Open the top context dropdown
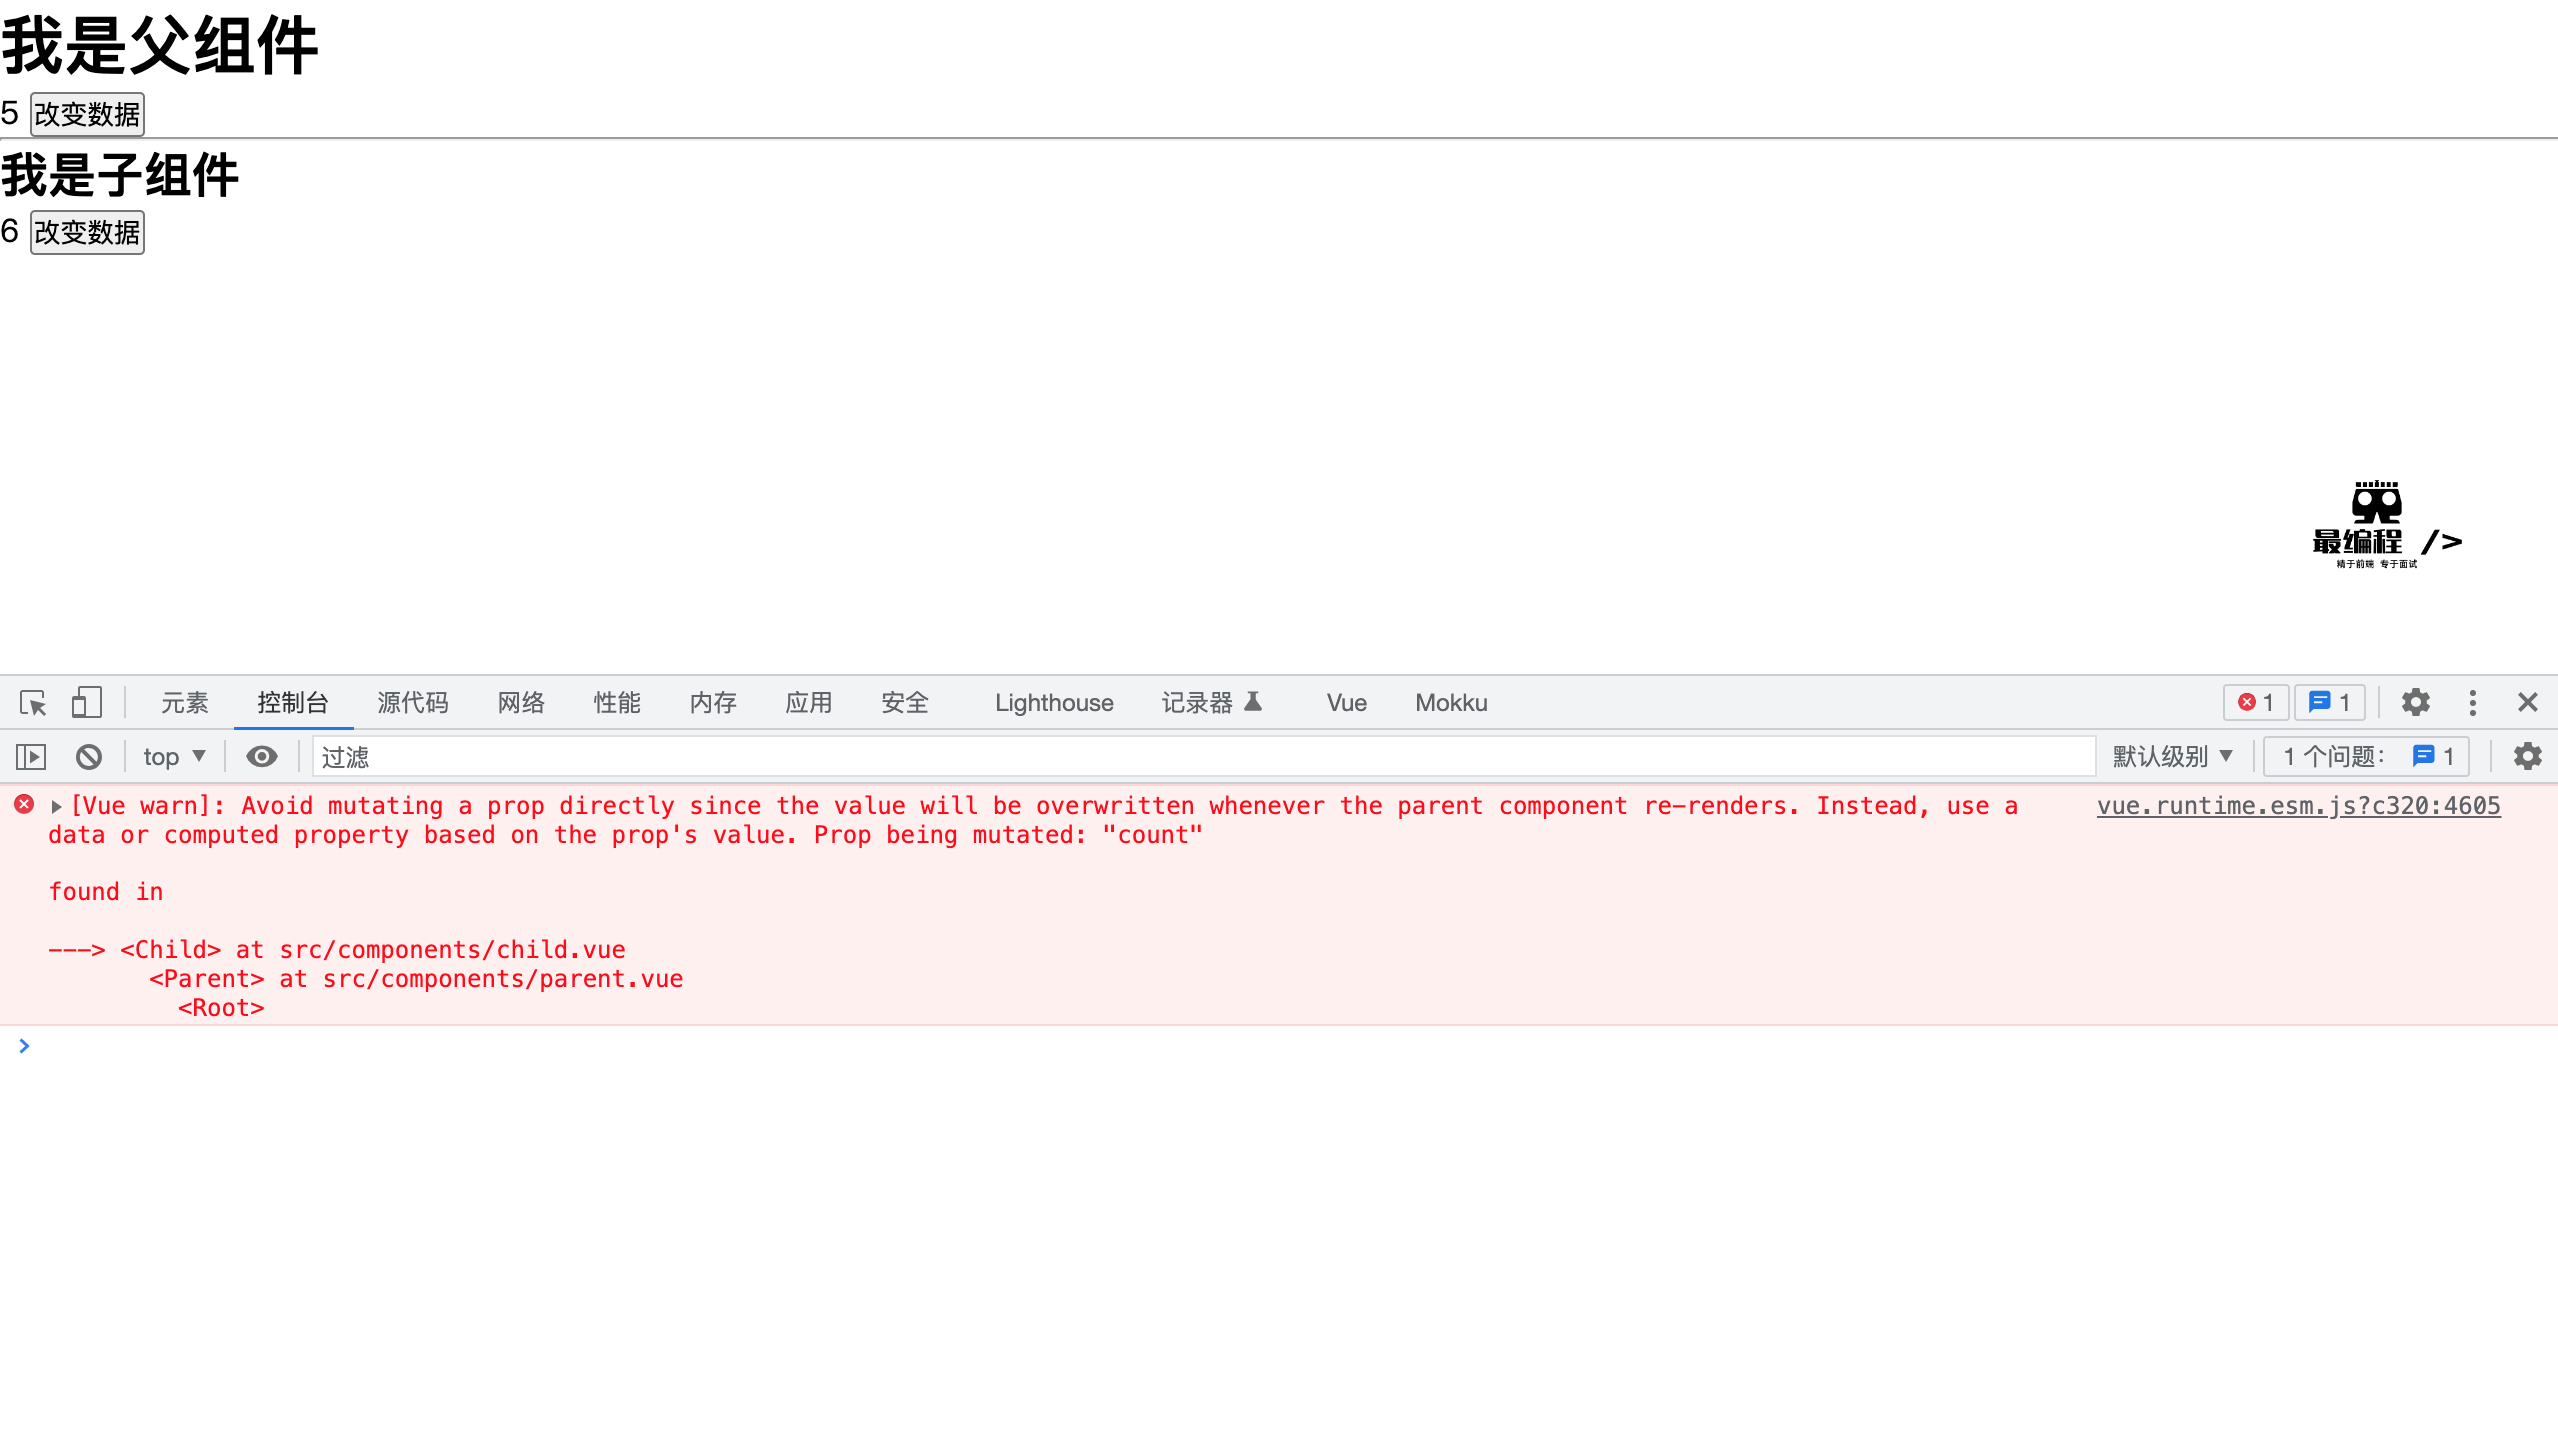This screenshot has height=1440, width=2558. (174, 757)
